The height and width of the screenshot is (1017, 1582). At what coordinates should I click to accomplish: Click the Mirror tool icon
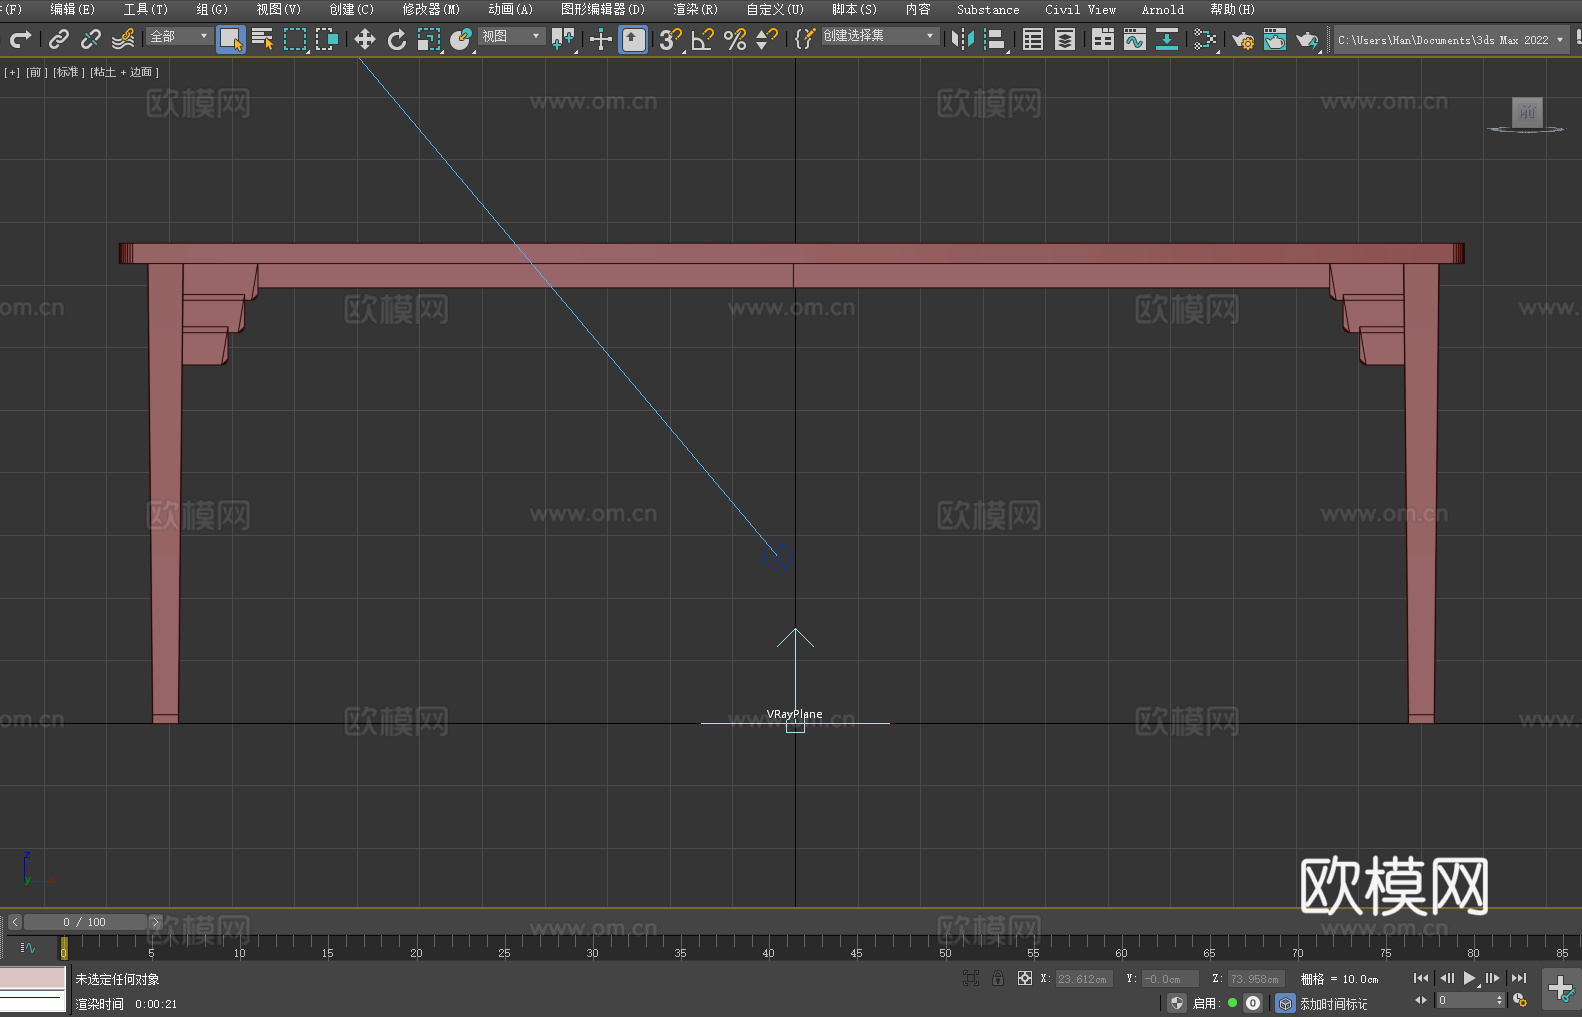[963, 39]
